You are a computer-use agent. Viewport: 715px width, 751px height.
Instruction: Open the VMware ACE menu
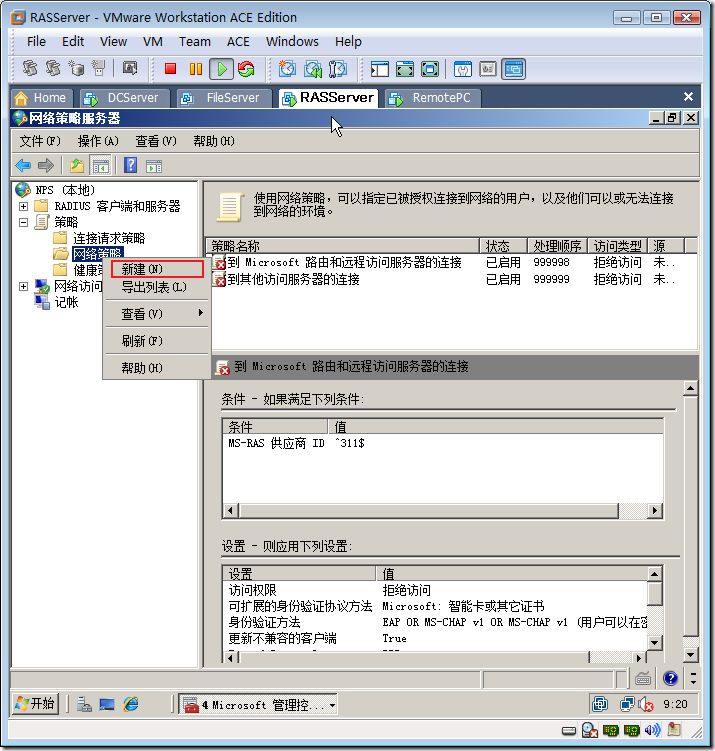(x=238, y=42)
